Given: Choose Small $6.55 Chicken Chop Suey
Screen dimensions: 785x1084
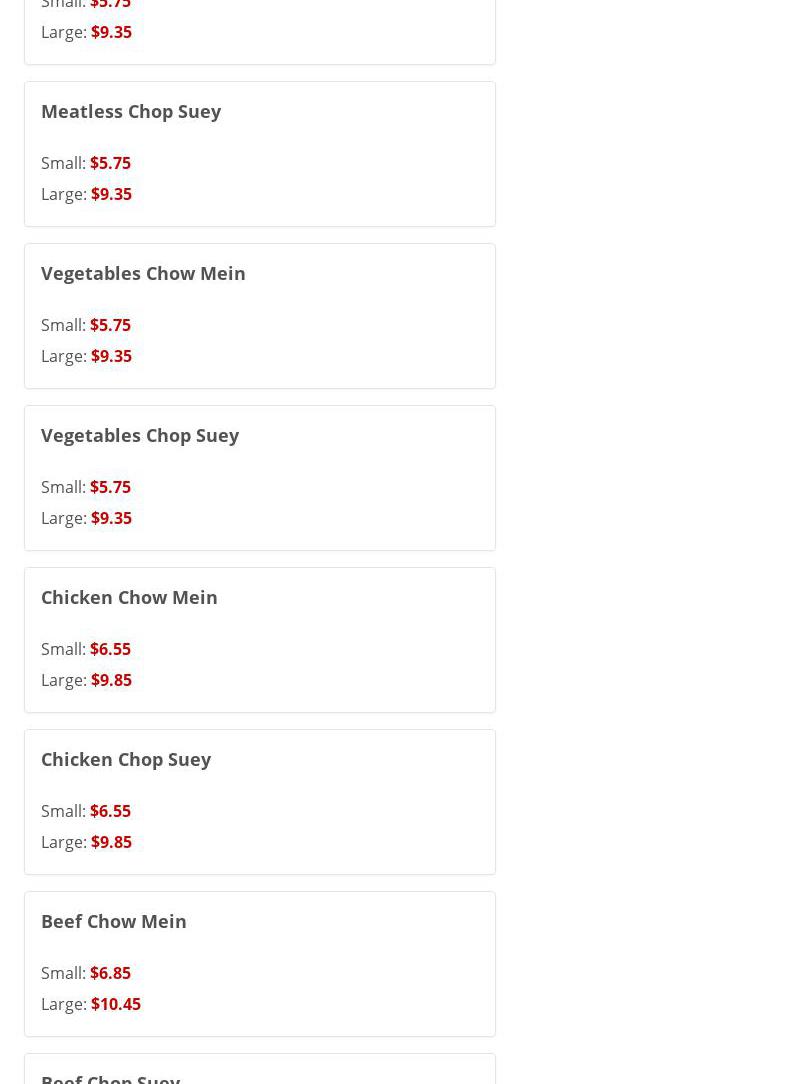Looking at the screenshot, I should coord(86,811).
